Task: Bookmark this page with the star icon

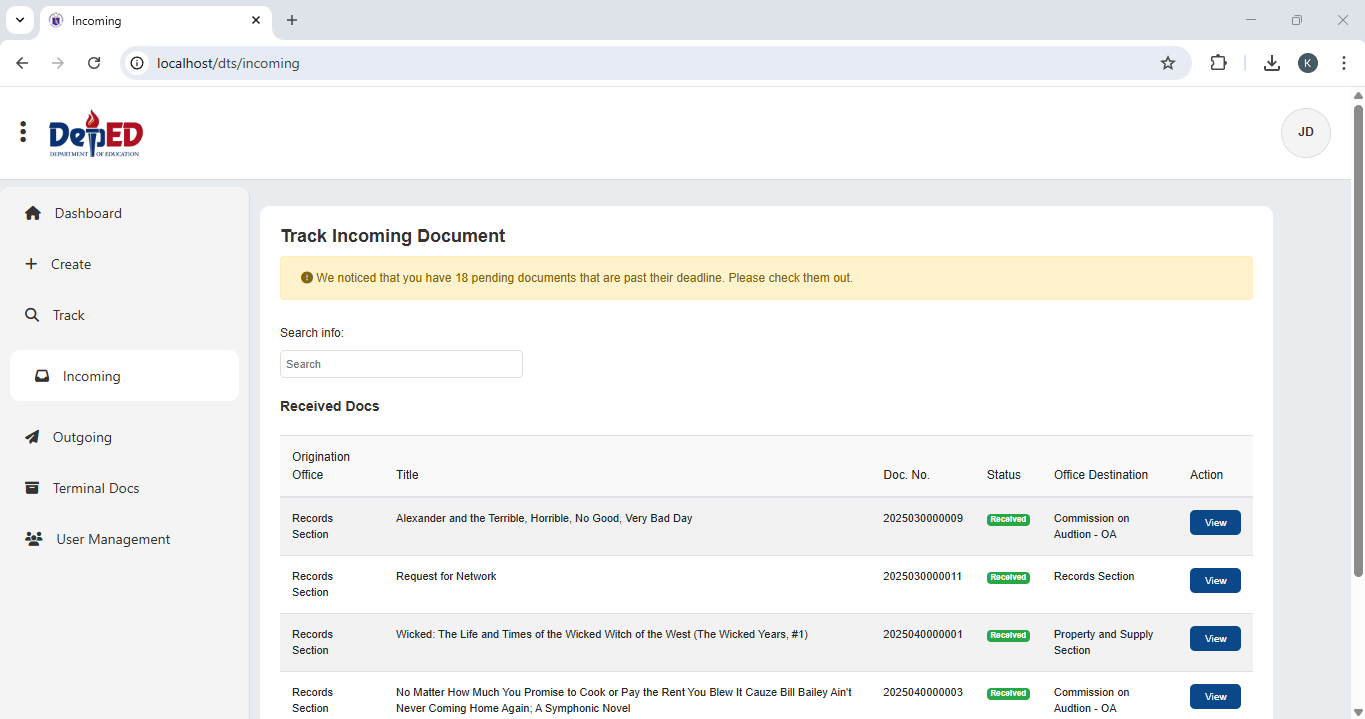Action: coord(1168,63)
